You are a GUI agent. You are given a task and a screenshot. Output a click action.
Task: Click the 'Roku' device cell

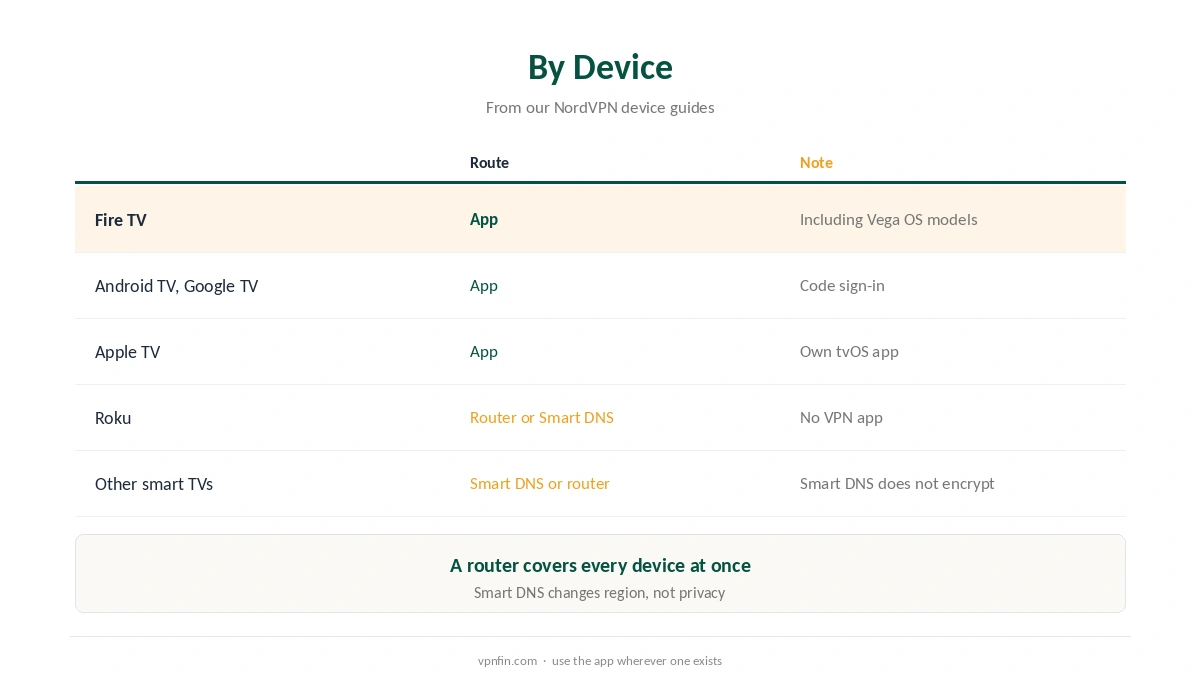(x=113, y=418)
